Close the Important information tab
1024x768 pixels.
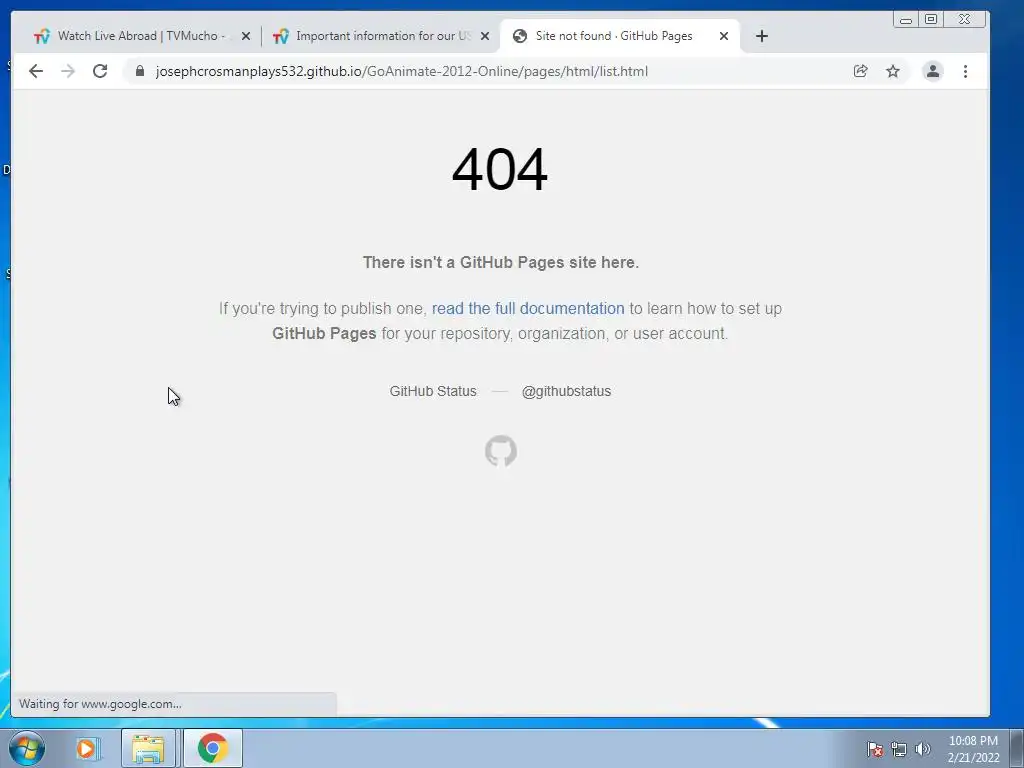pos(485,37)
